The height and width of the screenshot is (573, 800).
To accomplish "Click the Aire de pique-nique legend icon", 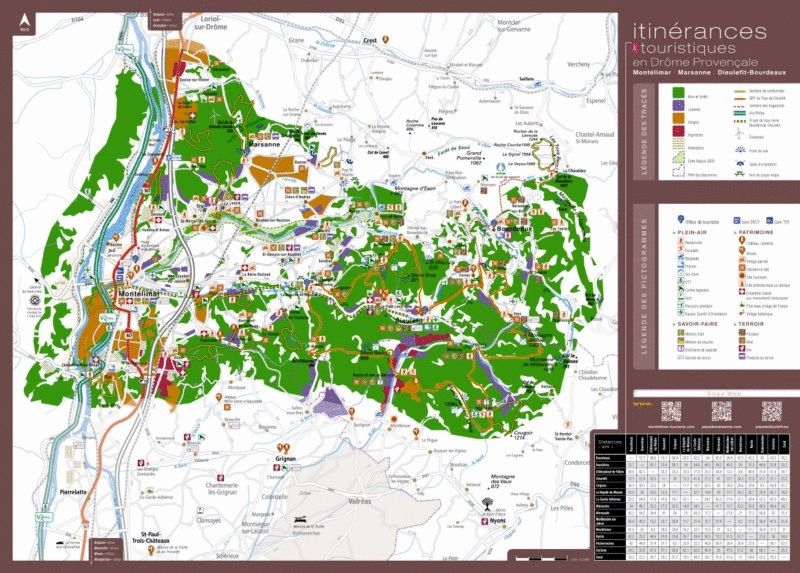I will [x=738, y=175].
